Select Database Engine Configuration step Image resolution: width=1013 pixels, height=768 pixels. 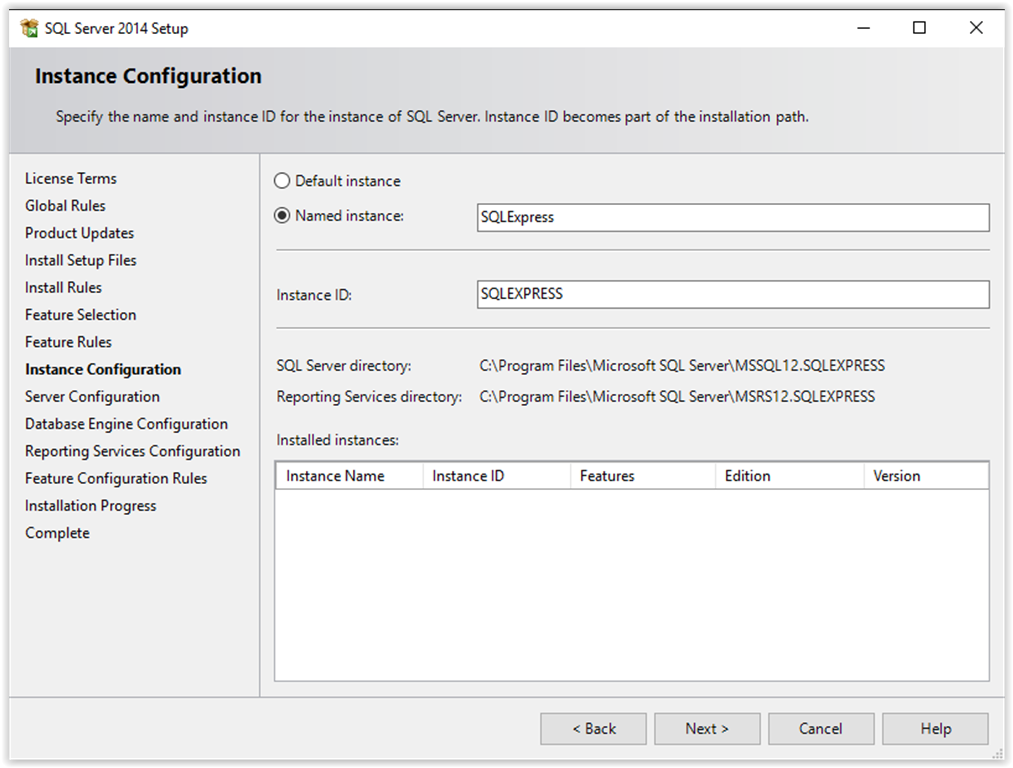click(x=127, y=424)
